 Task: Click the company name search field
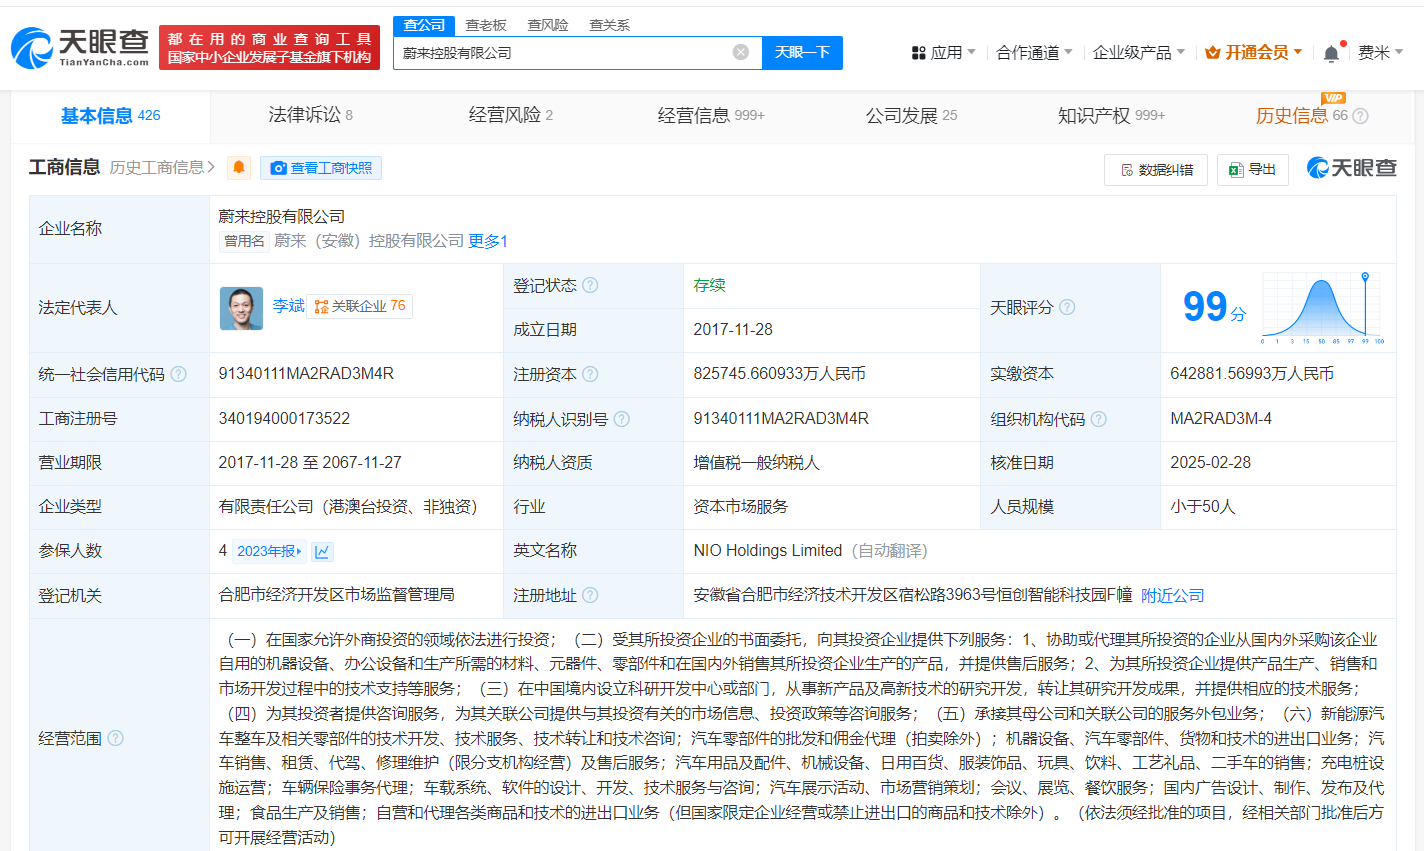[x=565, y=52]
